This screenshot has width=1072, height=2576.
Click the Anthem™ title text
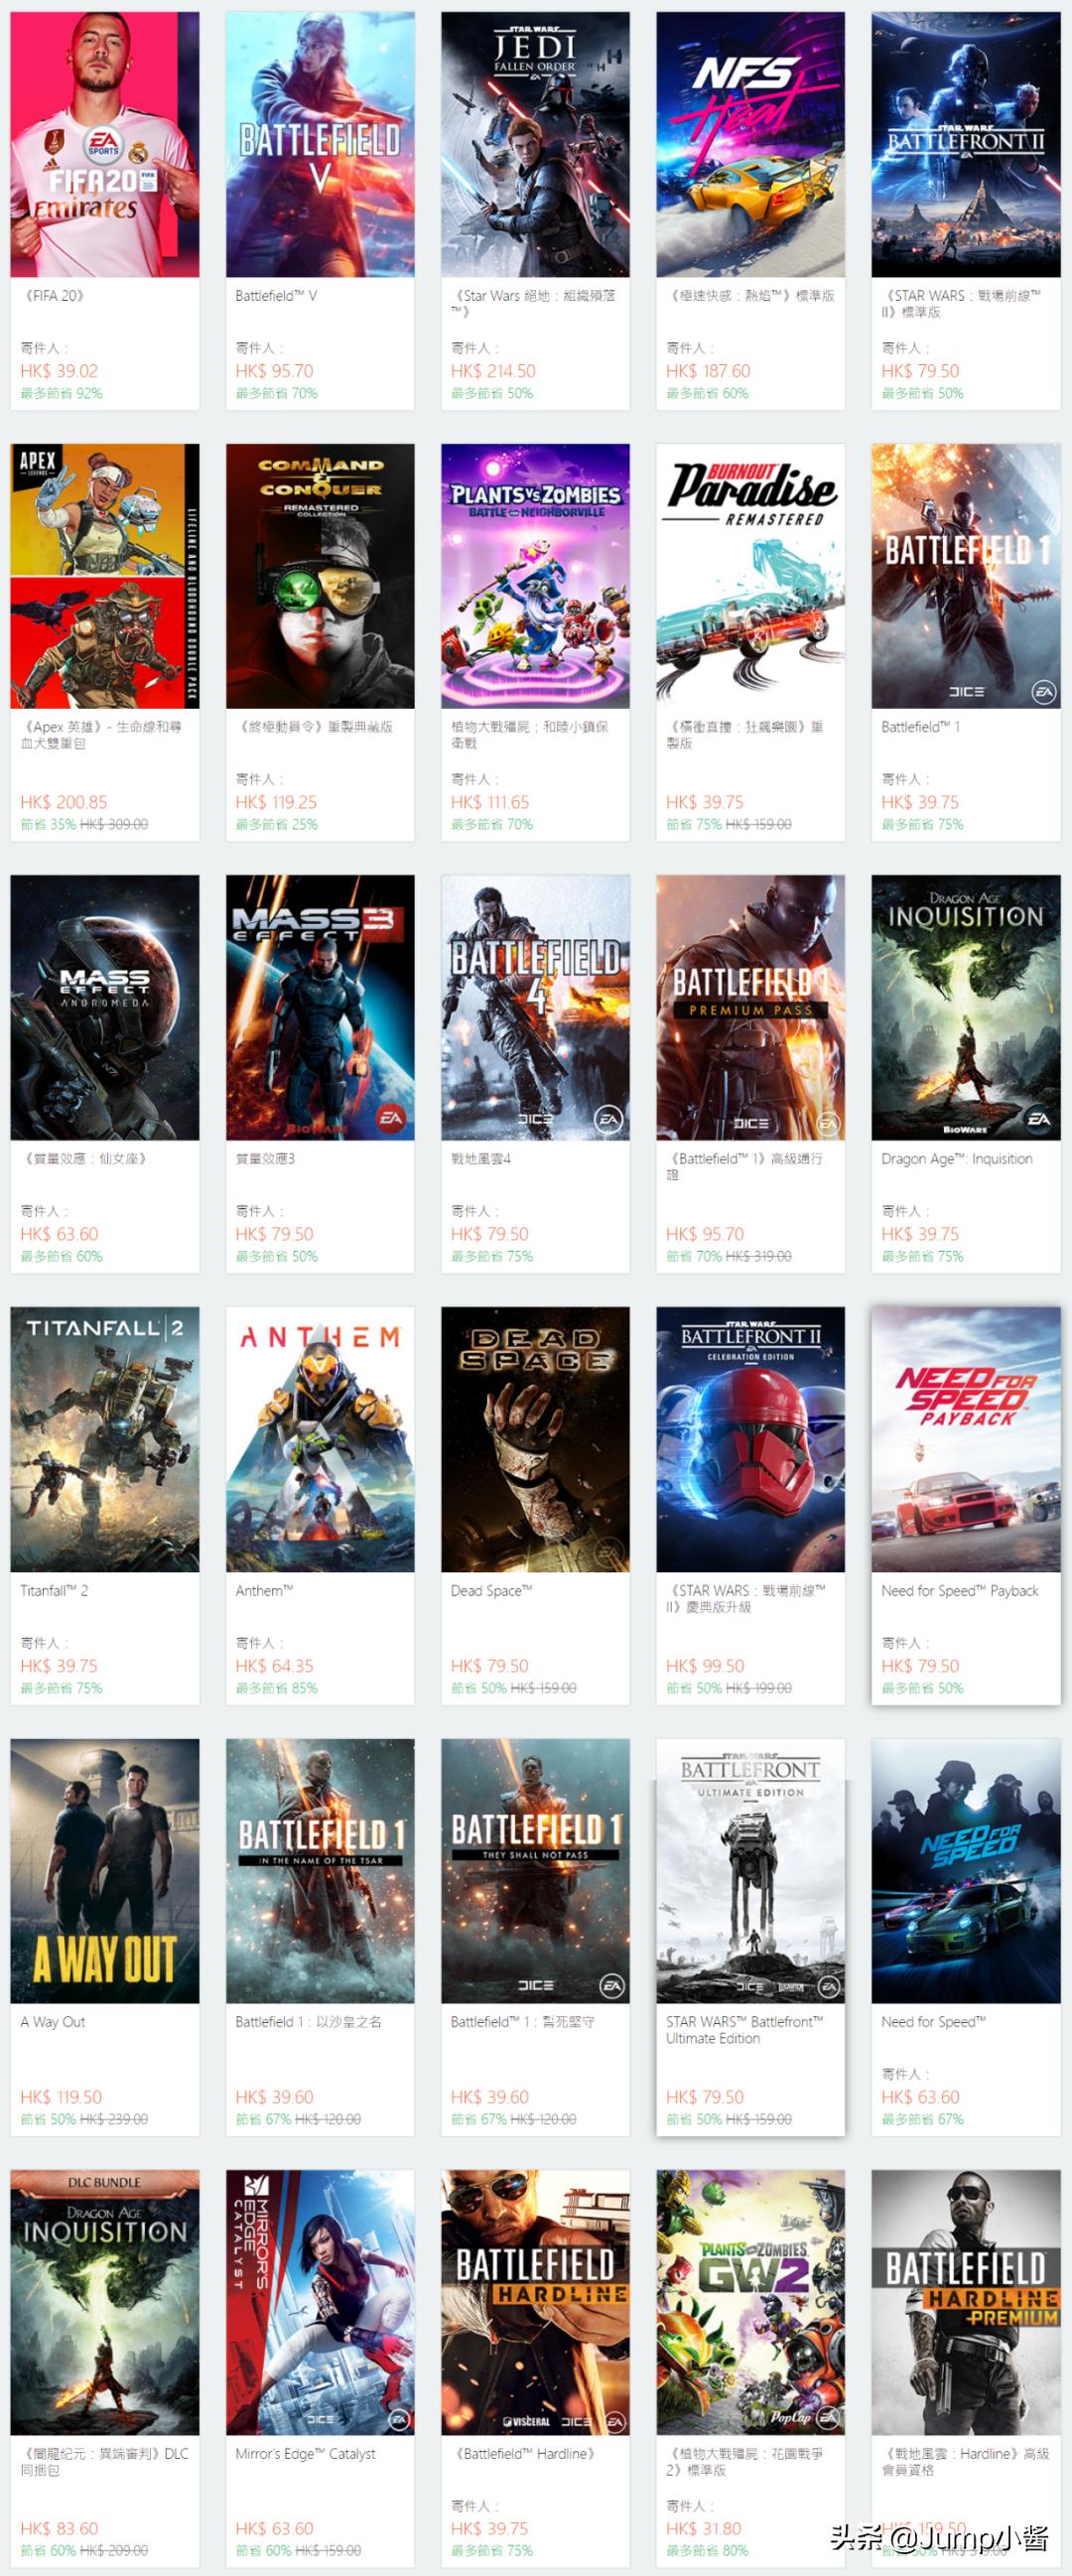pyautogui.click(x=264, y=1590)
